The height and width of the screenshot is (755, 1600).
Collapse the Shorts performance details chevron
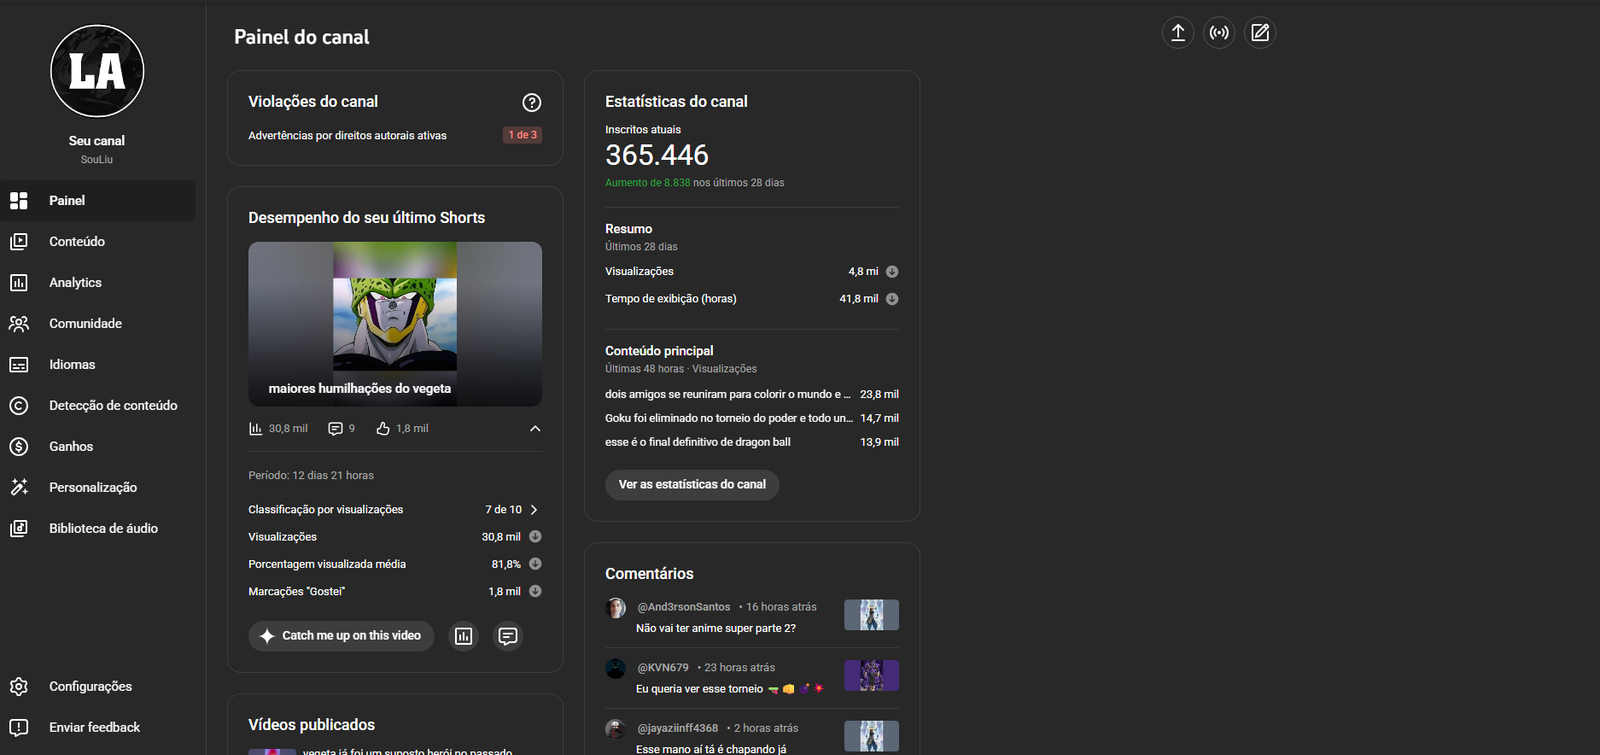(x=535, y=429)
